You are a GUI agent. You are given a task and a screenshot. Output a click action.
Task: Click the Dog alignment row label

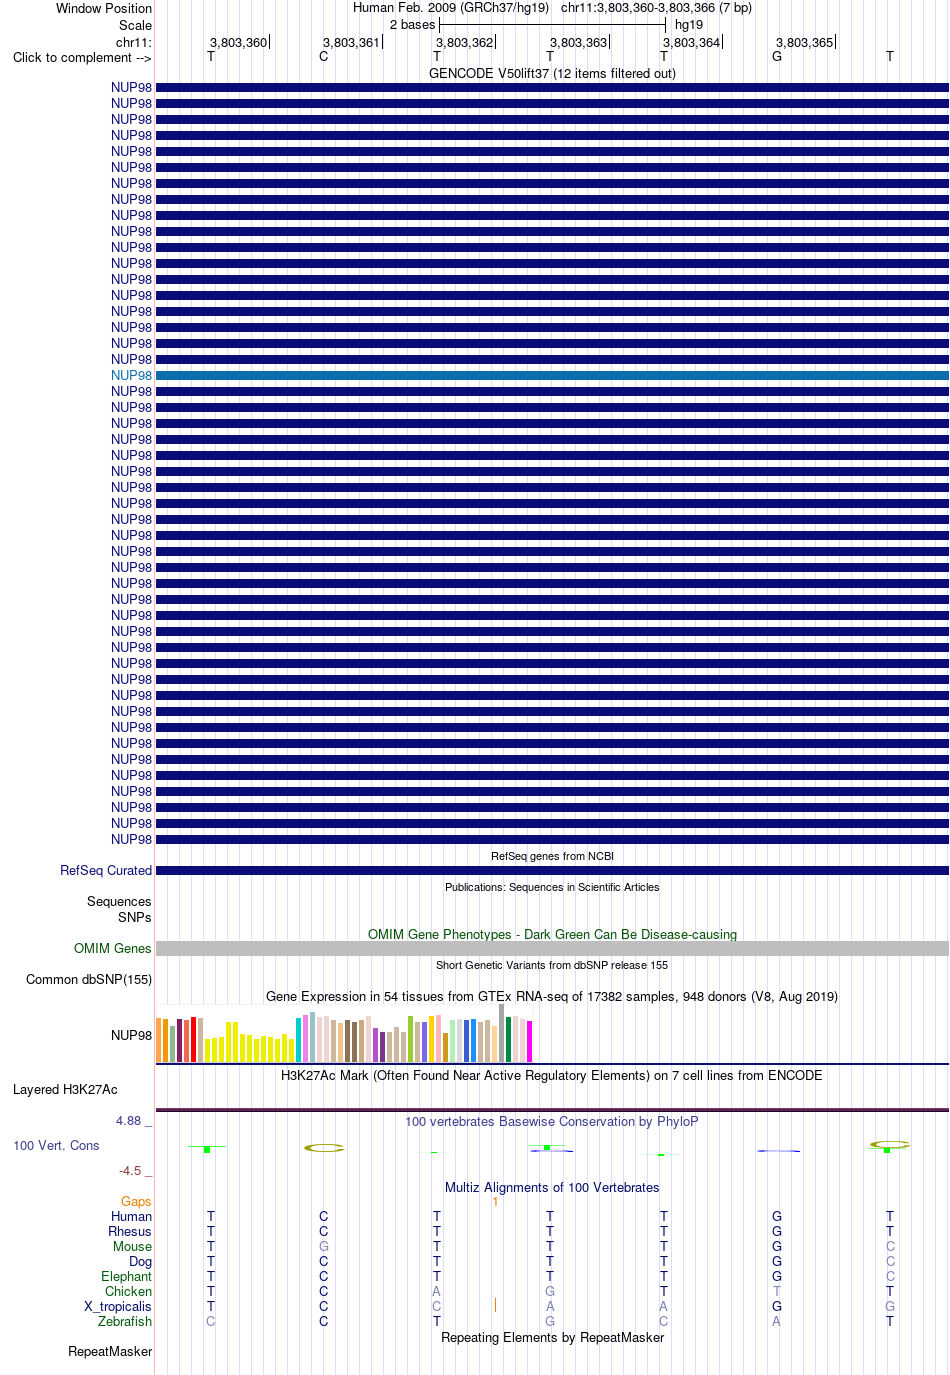pyautogui.click(x=140, y=1261)
